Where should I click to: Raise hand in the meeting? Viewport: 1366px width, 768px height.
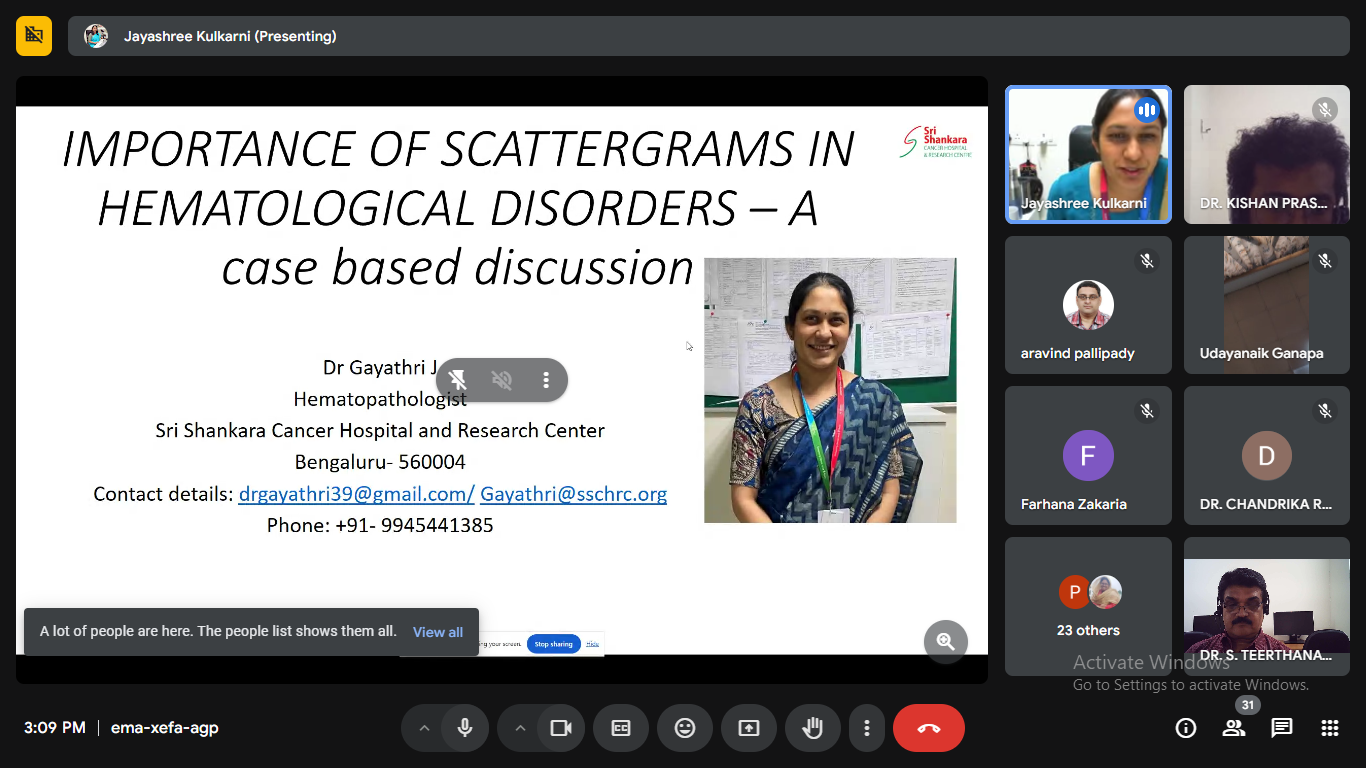813,728
